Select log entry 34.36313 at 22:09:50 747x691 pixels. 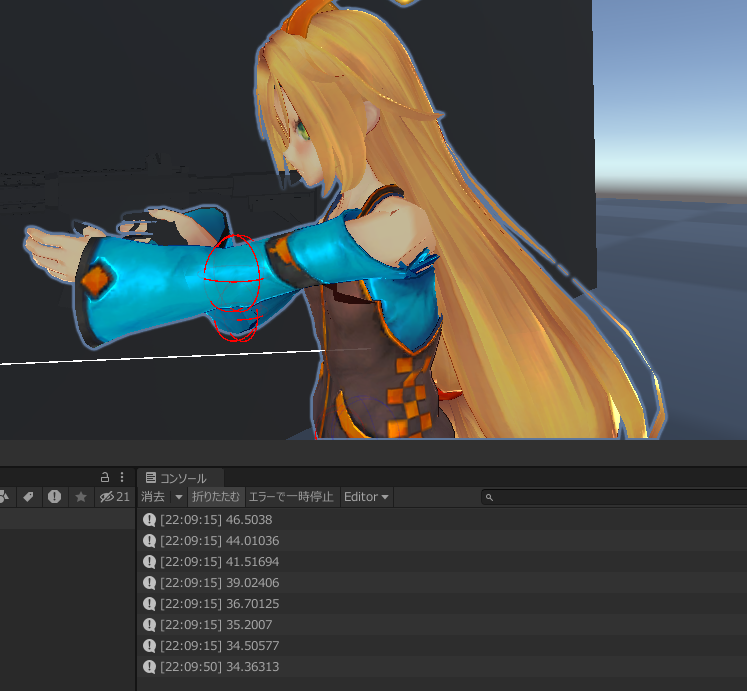(x=442, y=666)
